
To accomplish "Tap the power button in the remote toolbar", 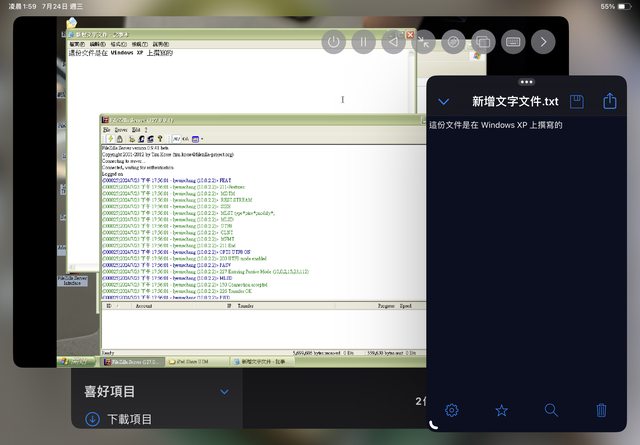I will tap(333, 42).
